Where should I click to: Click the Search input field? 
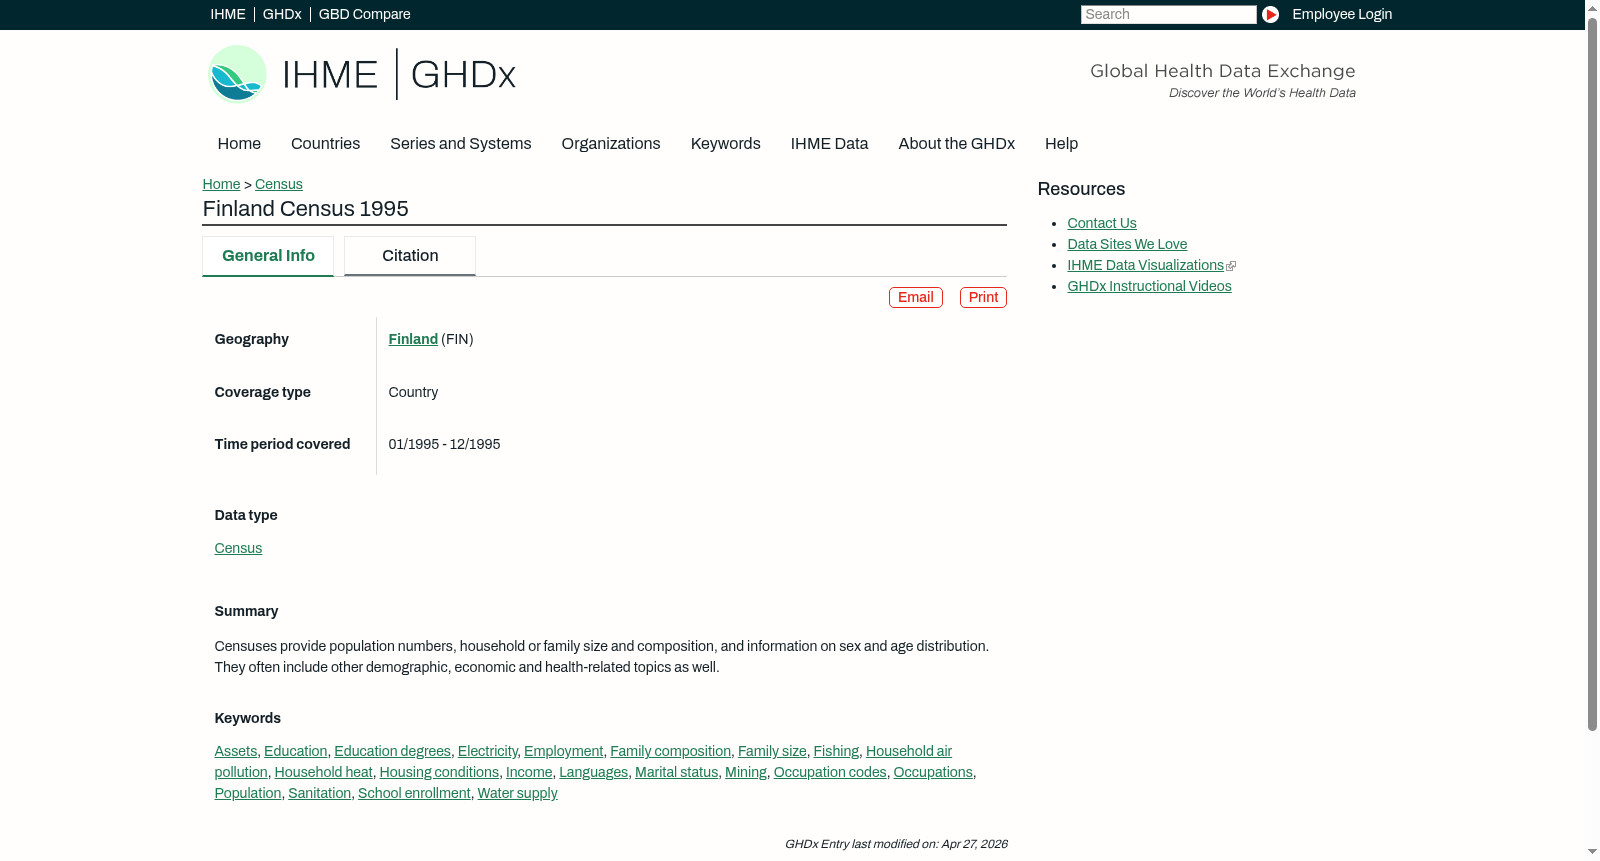tap(1168, 14)
